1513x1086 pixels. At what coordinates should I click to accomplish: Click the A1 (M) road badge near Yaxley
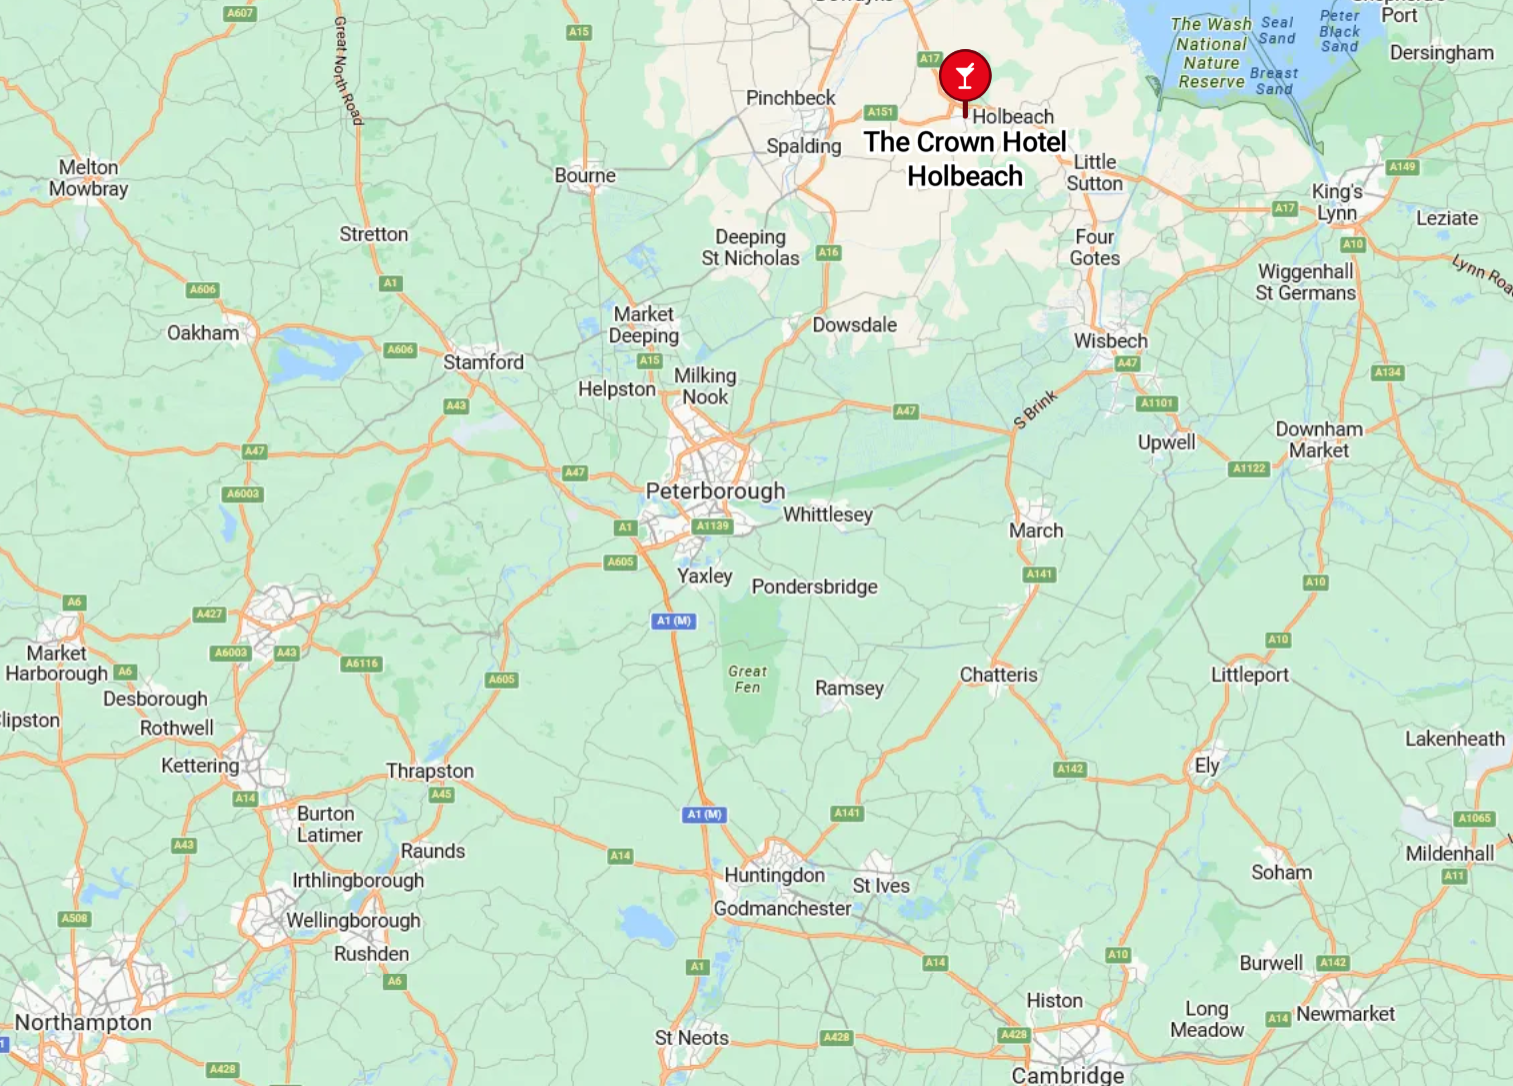pyautogui.click(x=674, y=621)
